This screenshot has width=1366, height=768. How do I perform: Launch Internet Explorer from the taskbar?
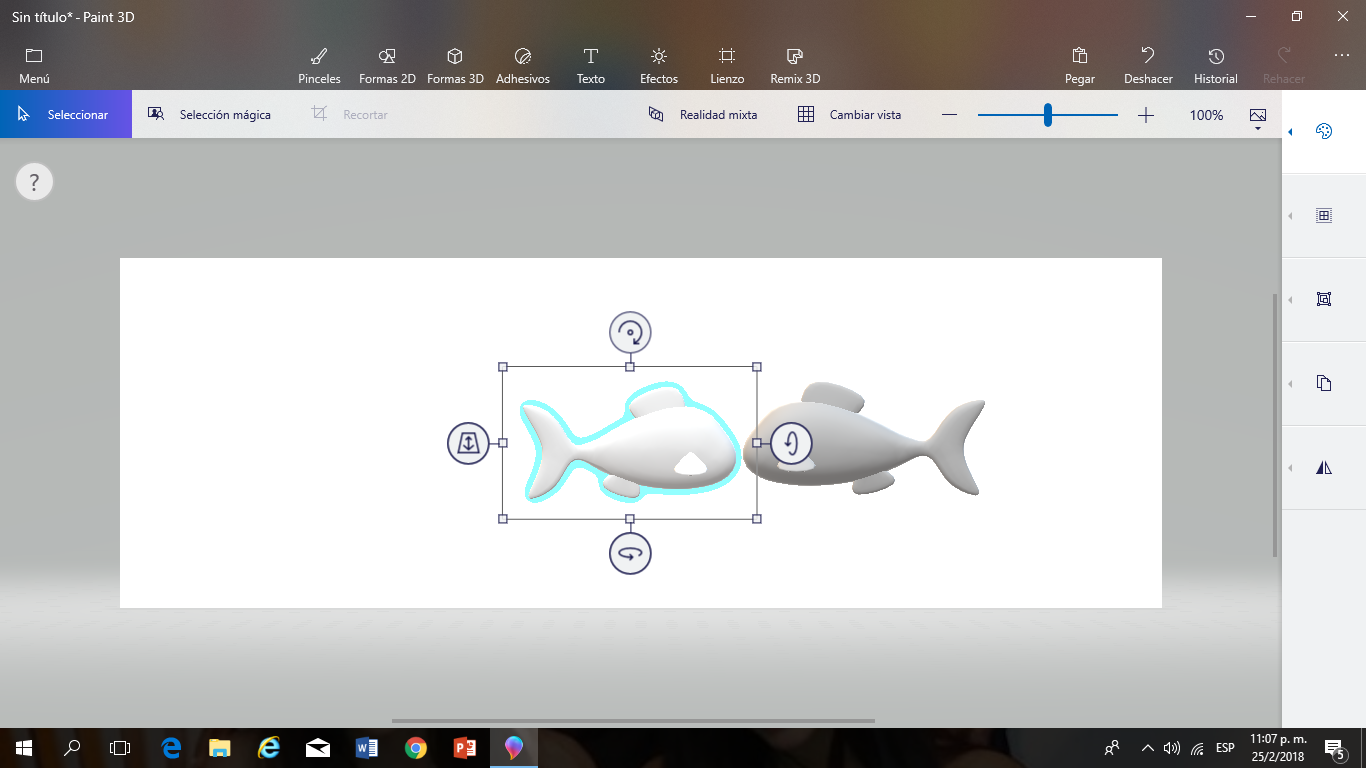coord(269,748)
